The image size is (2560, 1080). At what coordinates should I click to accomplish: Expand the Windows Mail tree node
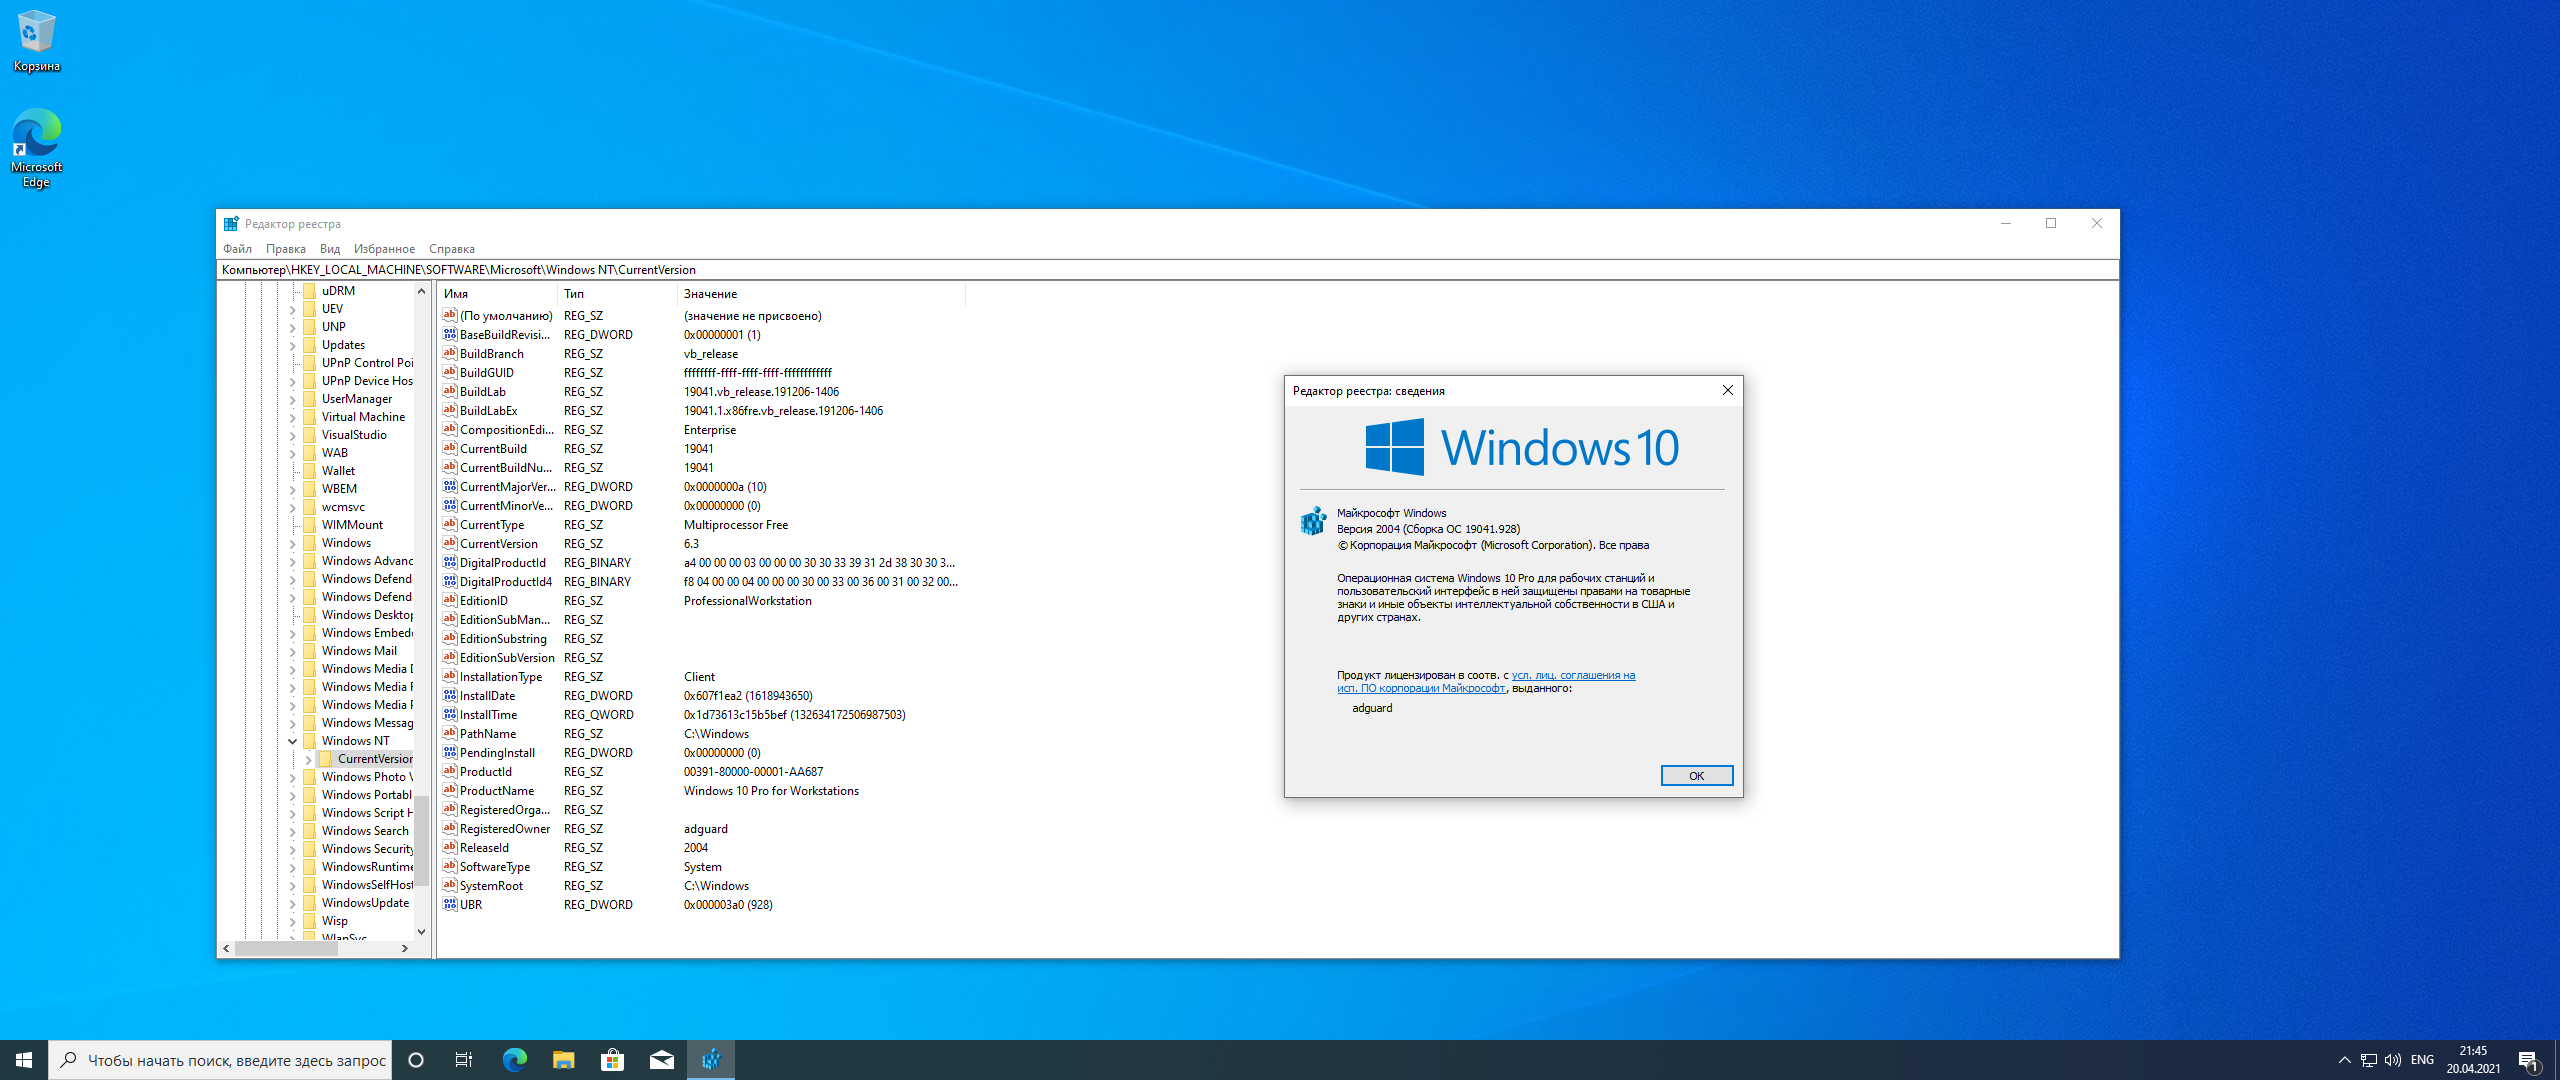[293, 652]
